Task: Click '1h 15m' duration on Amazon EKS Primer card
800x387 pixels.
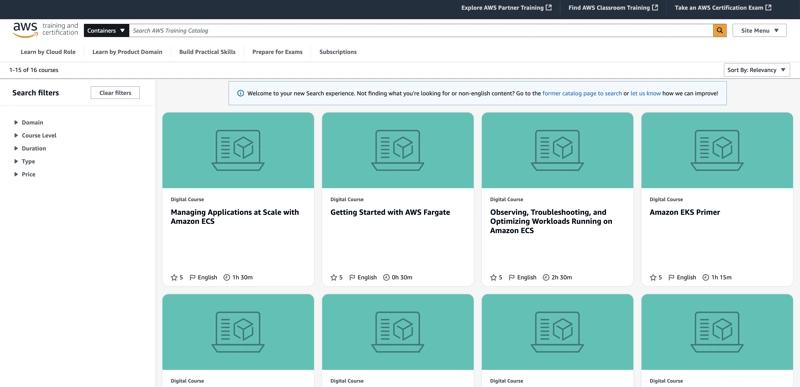Action: (721, 277)
